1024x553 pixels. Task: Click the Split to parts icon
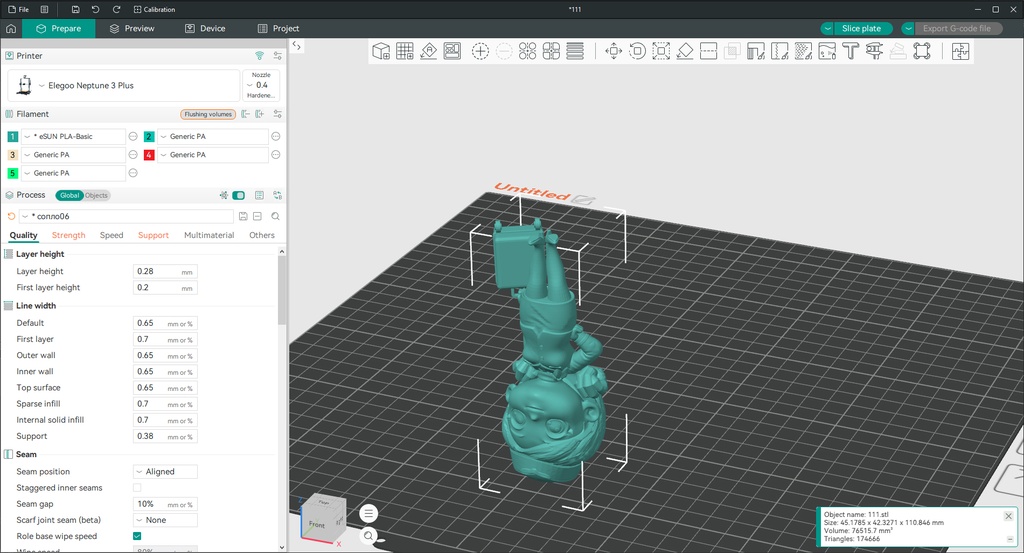551,51
